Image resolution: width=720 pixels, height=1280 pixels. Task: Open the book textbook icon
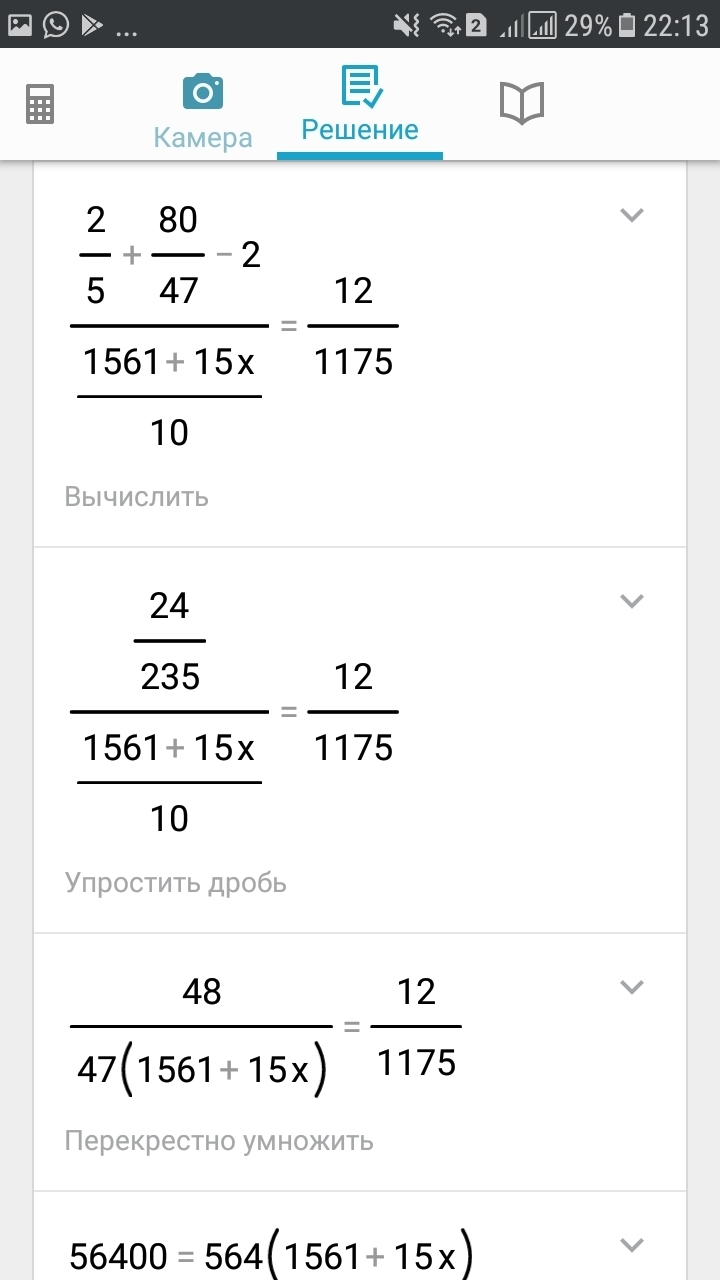(521, 103)
